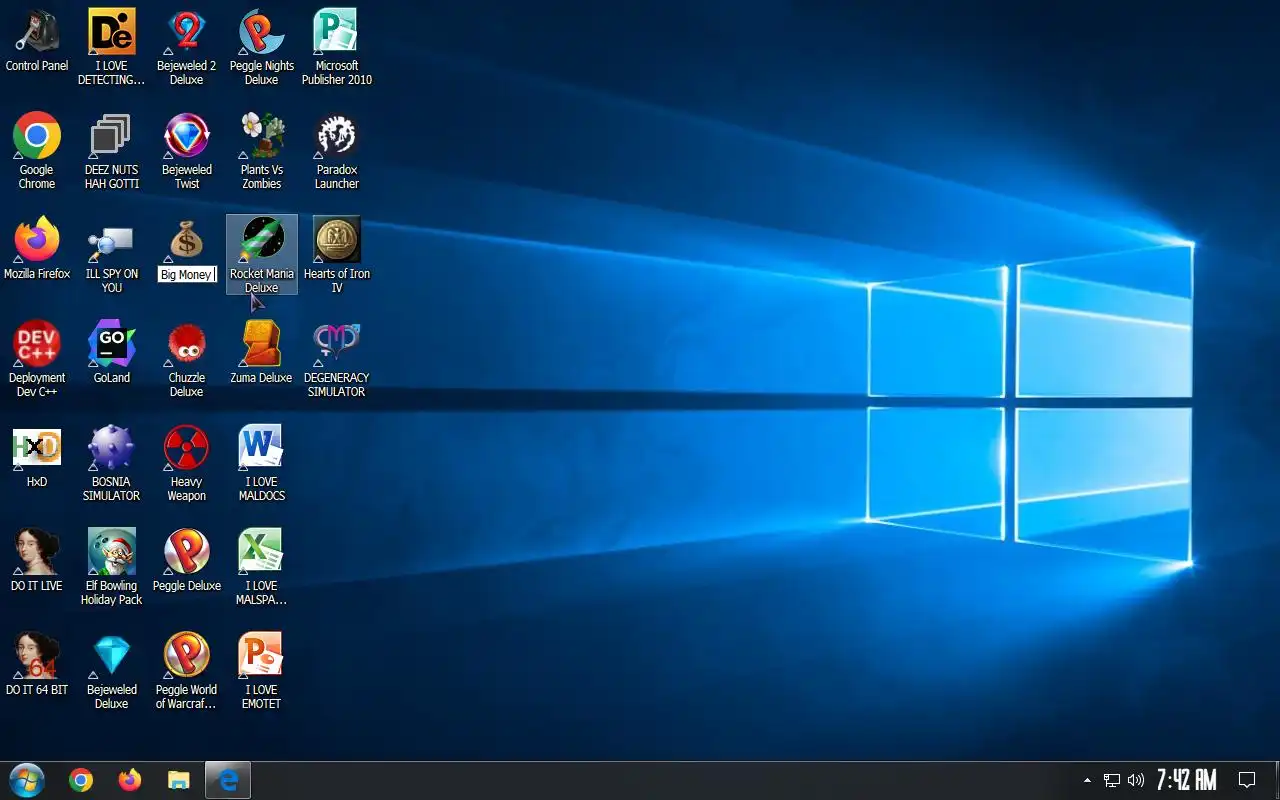The image size is (1280, 800).
Task: Open the volume speaker tray icon
Action: (x=1135, y=780)
